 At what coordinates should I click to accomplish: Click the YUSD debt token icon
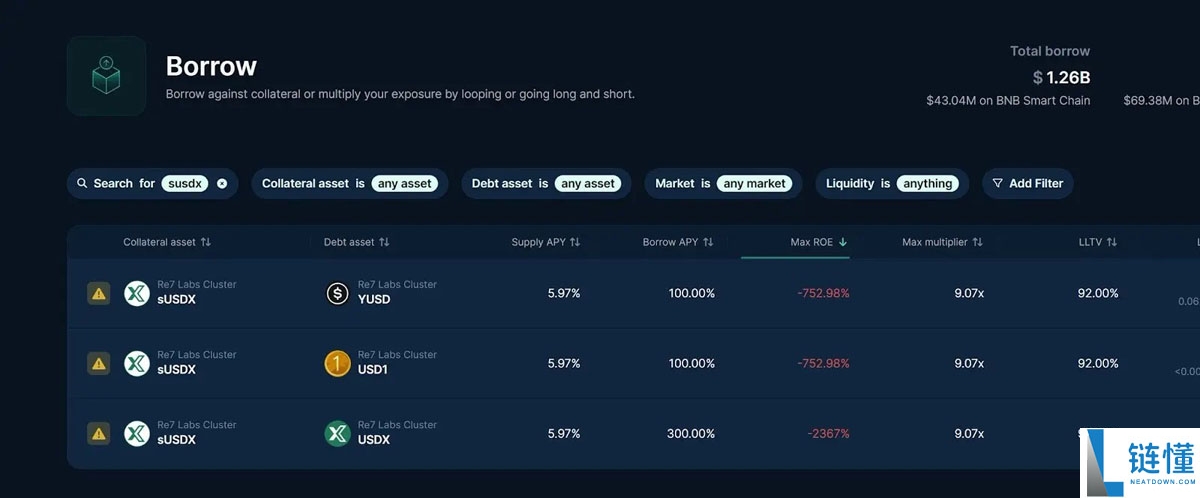[338, 294]
